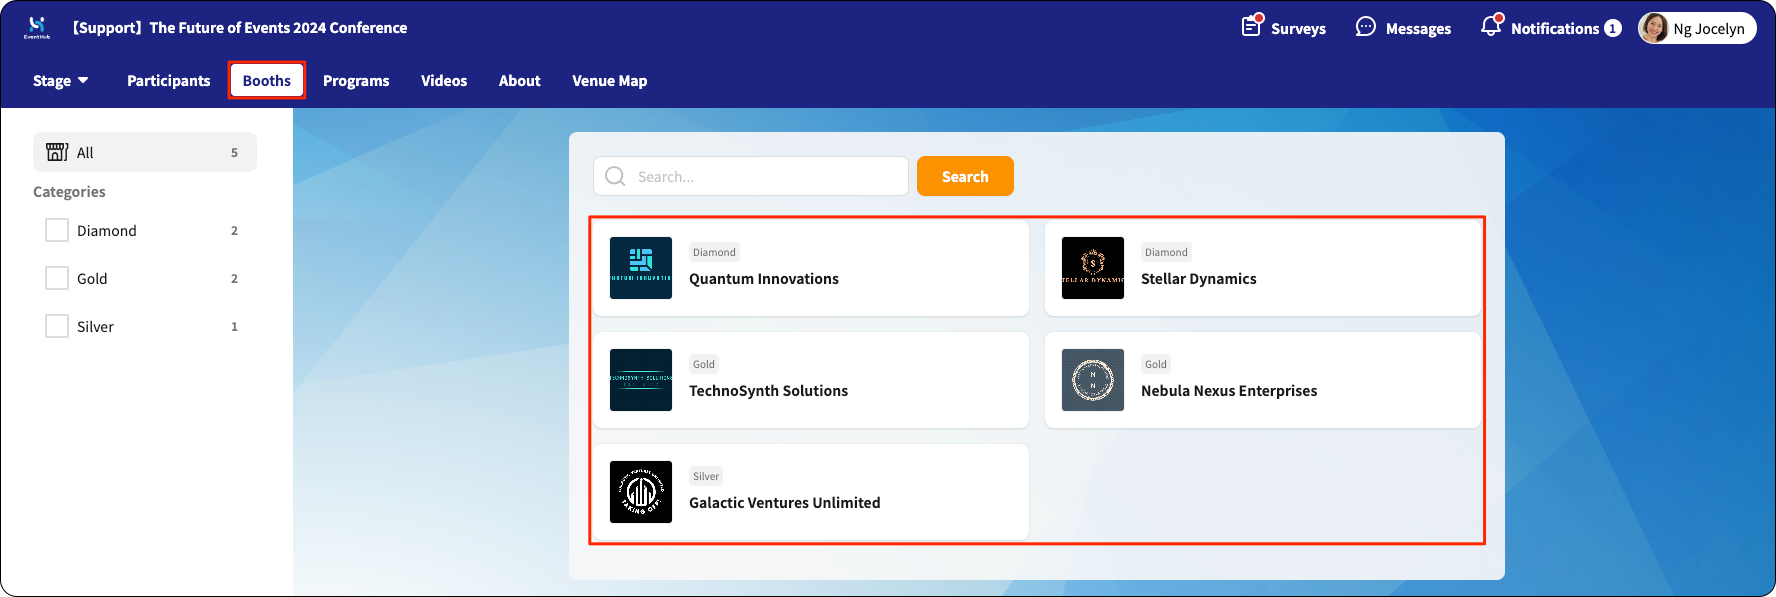Open the Nebula Nexus Enterprises logo

tap(1093, 380)
